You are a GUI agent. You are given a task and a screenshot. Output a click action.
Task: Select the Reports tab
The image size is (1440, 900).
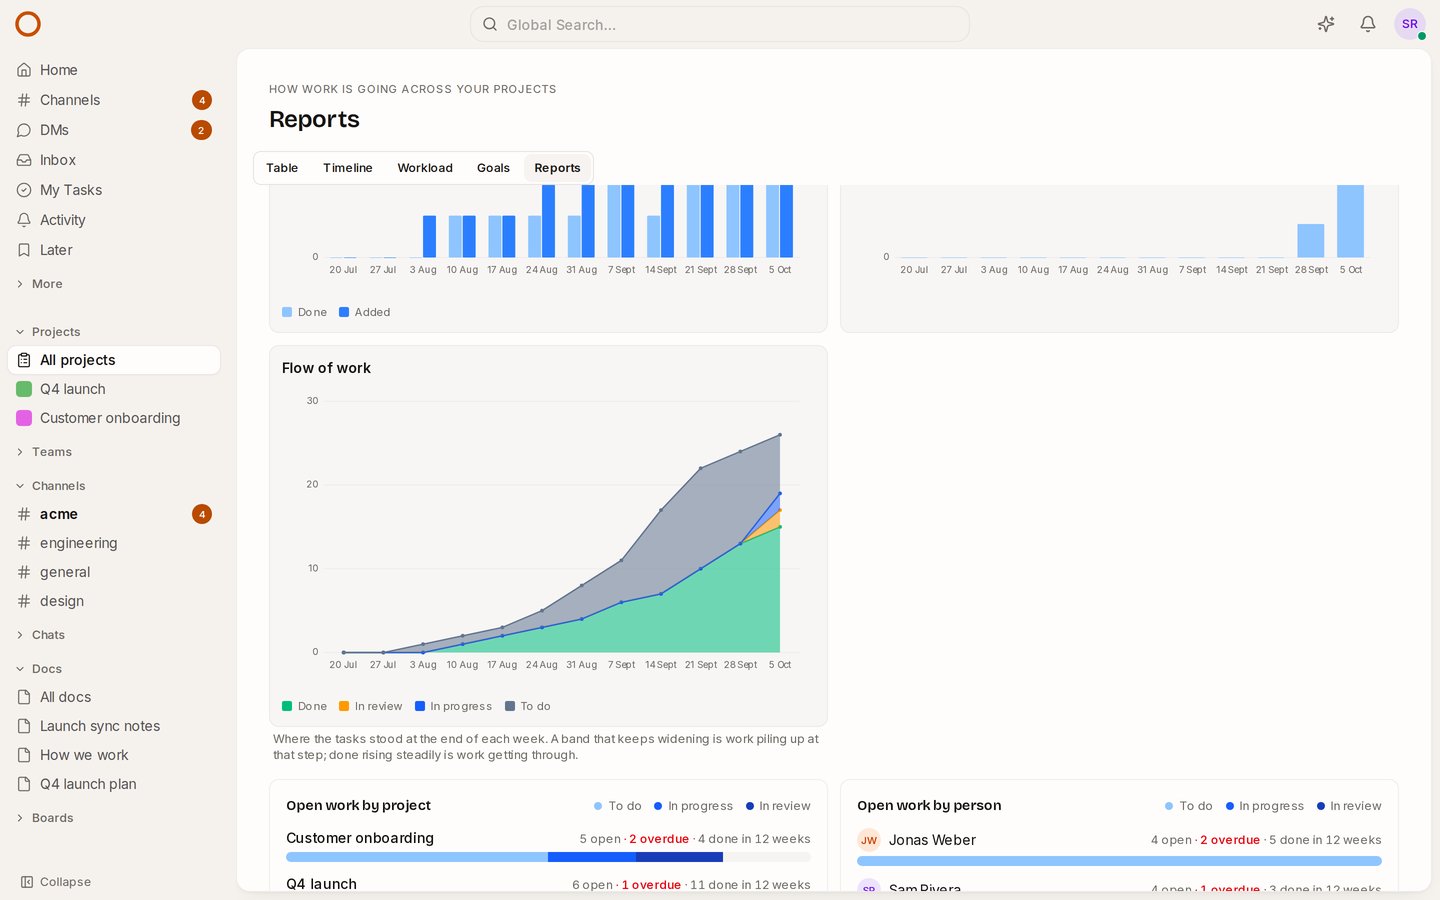click(x=557, y=168)
